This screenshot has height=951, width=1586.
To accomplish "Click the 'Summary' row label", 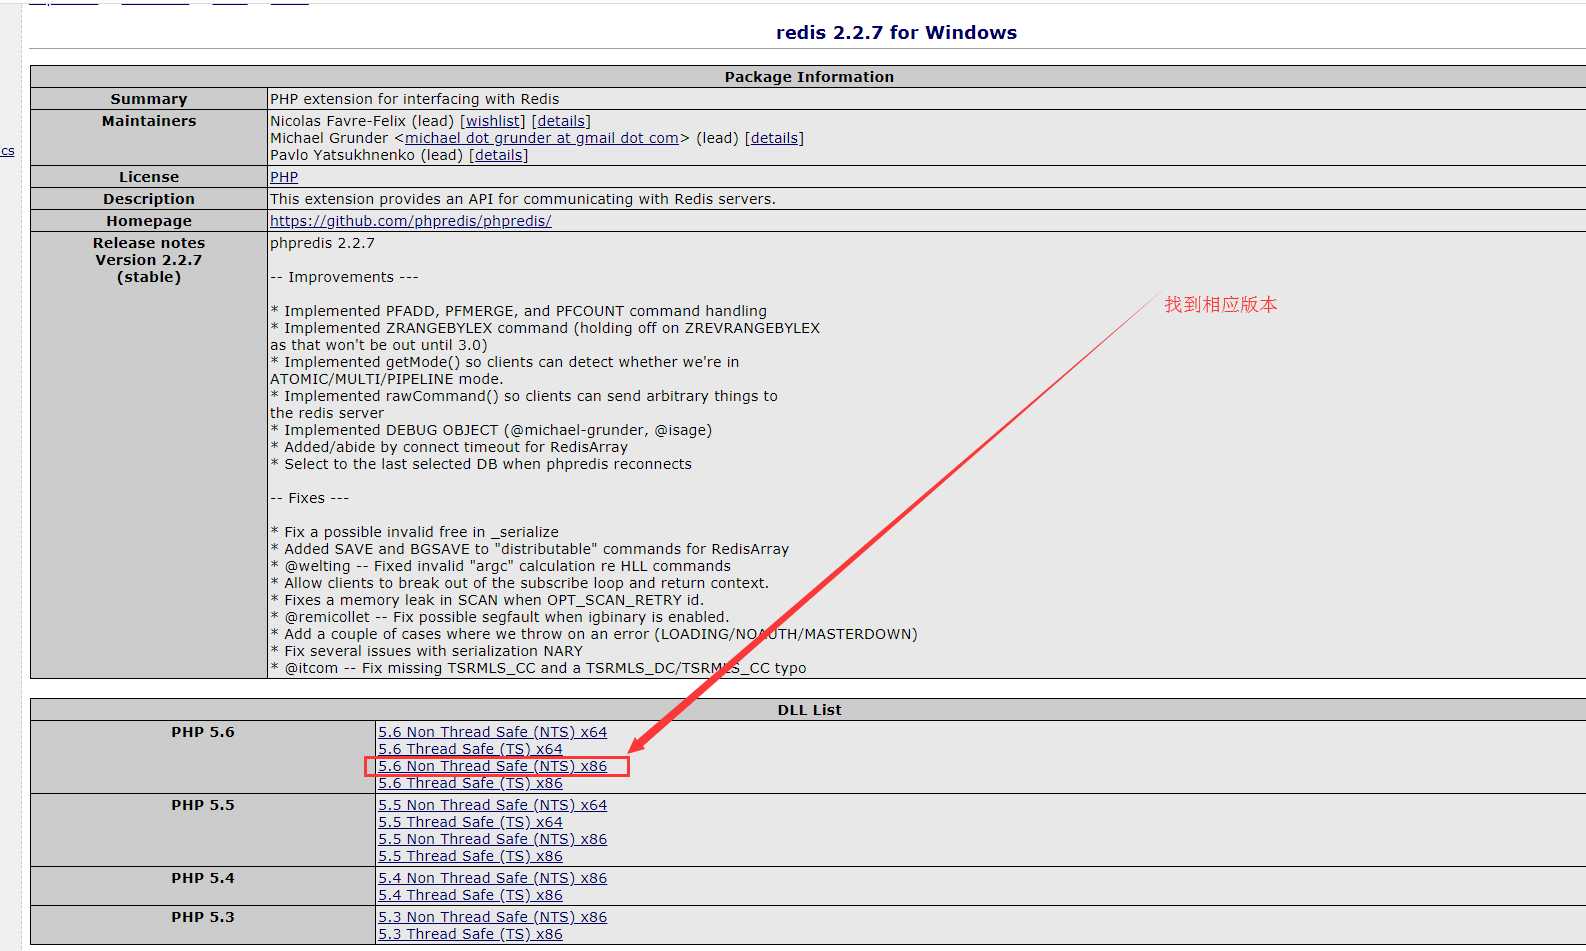I will click(x=149, y=99).
